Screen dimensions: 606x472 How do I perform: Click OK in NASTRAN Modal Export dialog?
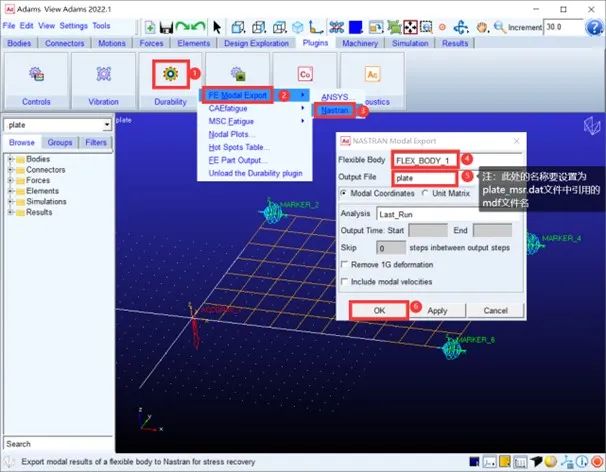pyautogui.click(x=379, y=310)
